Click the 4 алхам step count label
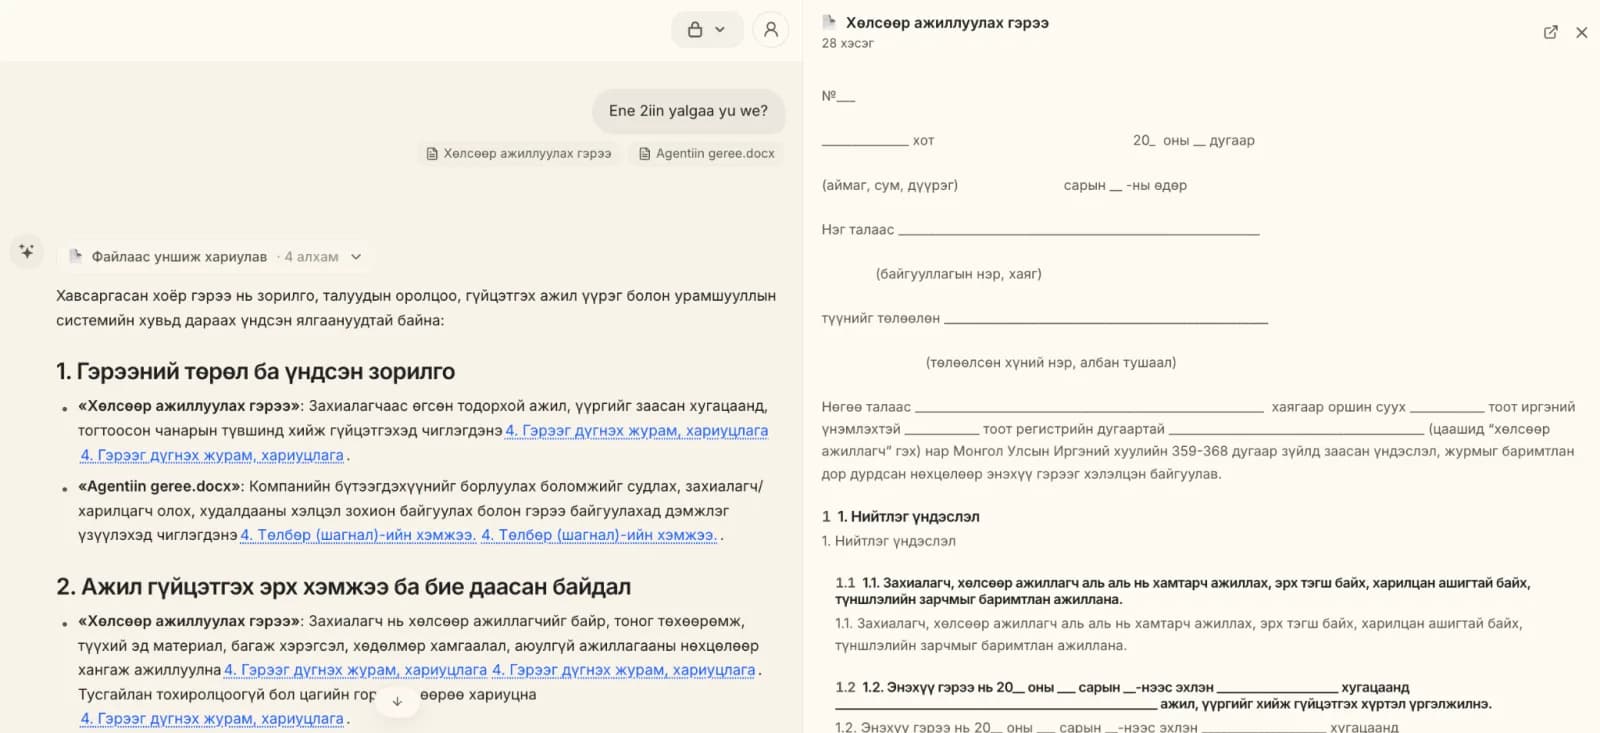Viewport: 1600px width, 733px height. (x=311, y=257)
